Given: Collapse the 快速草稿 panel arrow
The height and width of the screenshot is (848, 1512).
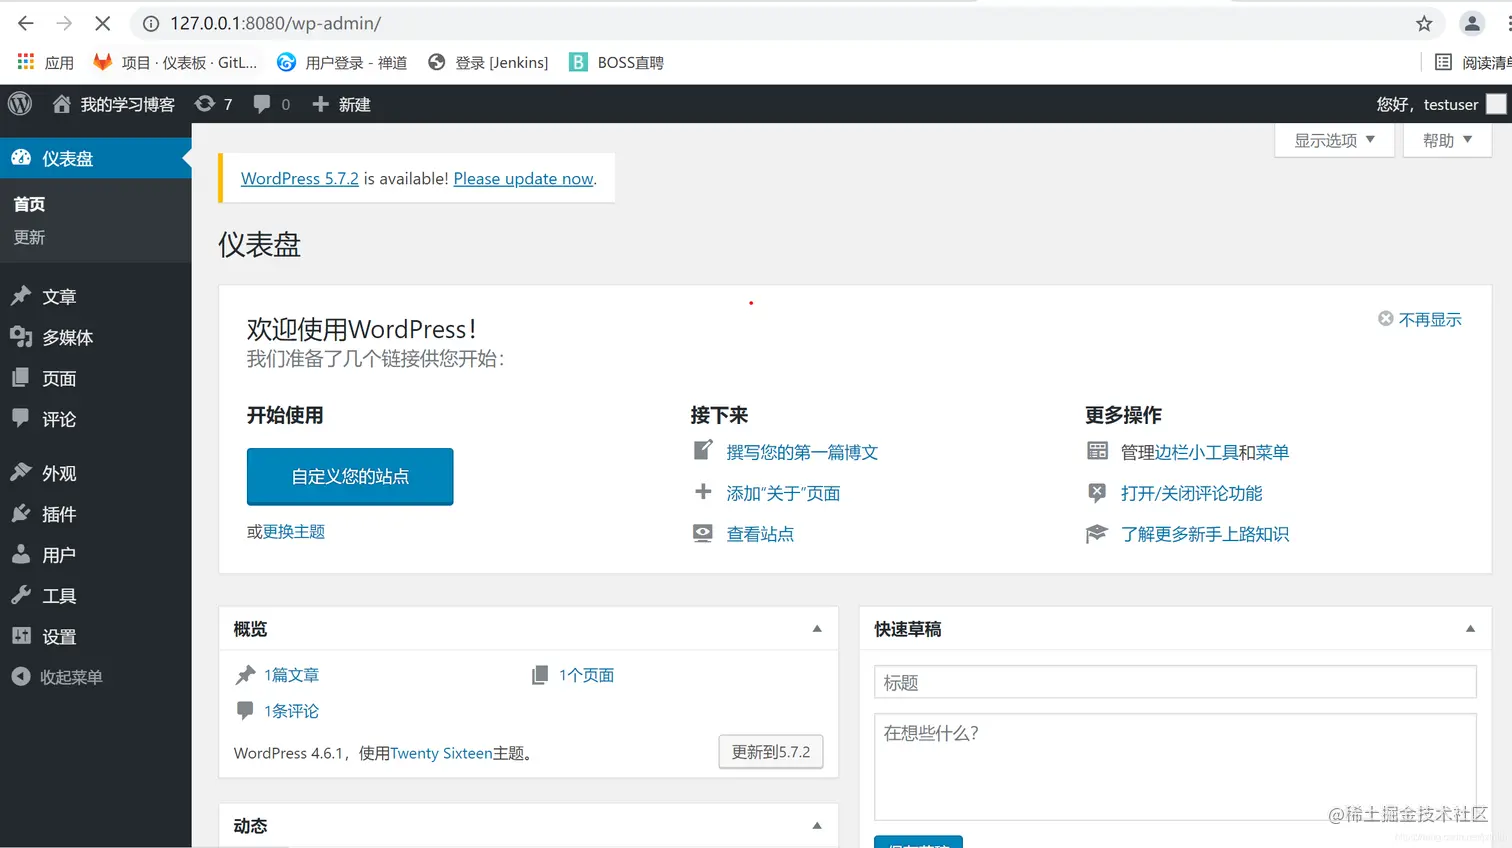Looking at the screenshot, I should [x=1470, y=628].
